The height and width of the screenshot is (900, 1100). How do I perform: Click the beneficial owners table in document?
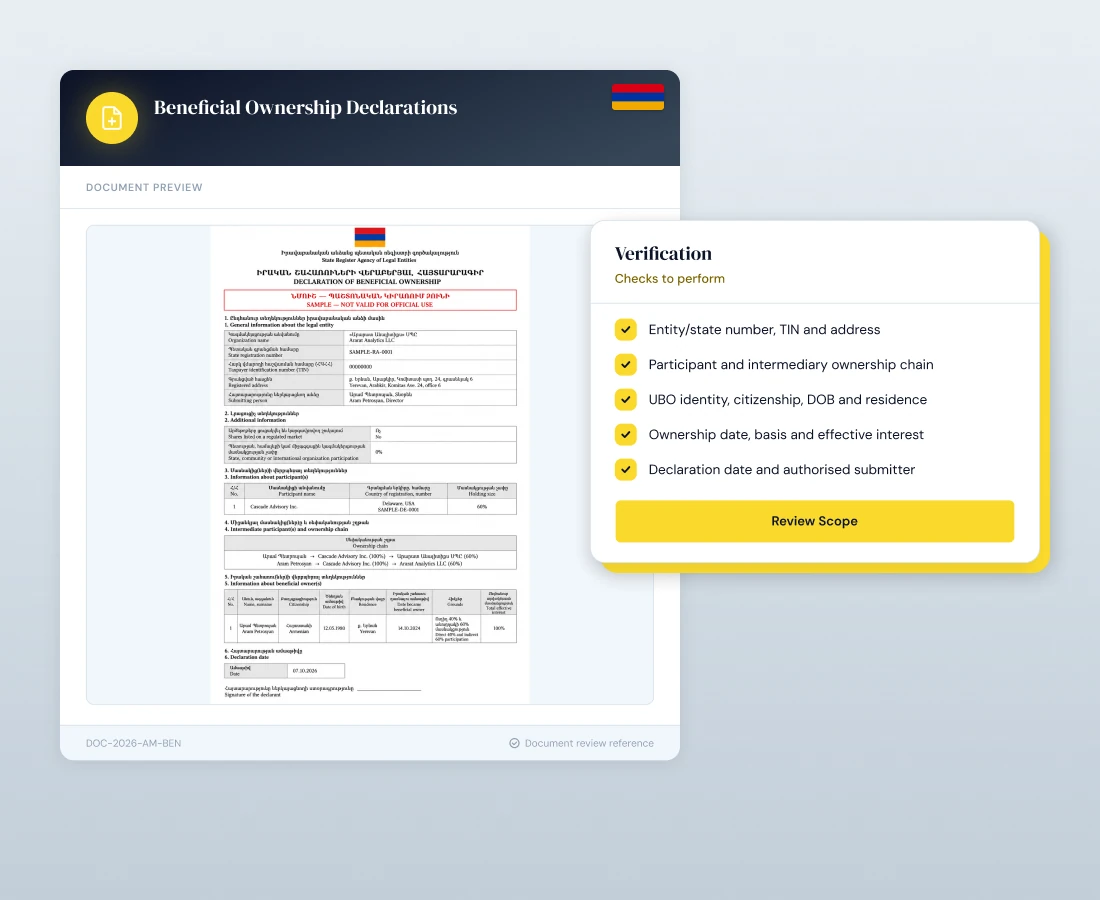coord(370,616)
